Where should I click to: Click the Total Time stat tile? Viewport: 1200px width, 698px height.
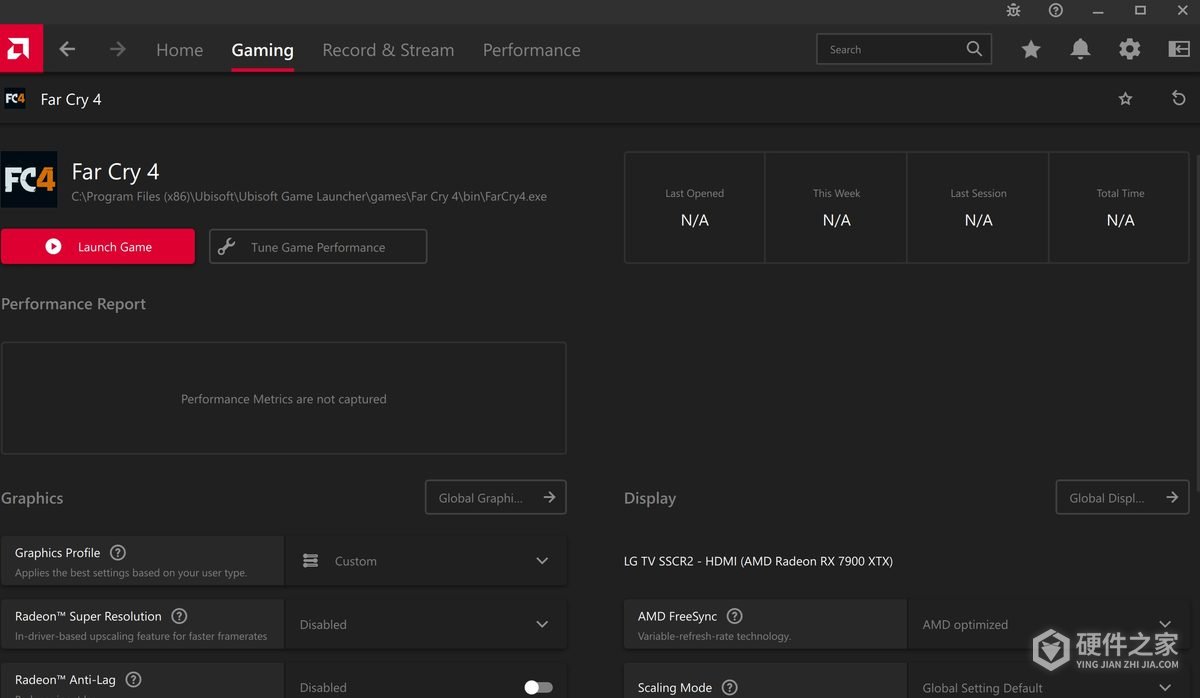pyautogui.click(x=1120, y=207)
